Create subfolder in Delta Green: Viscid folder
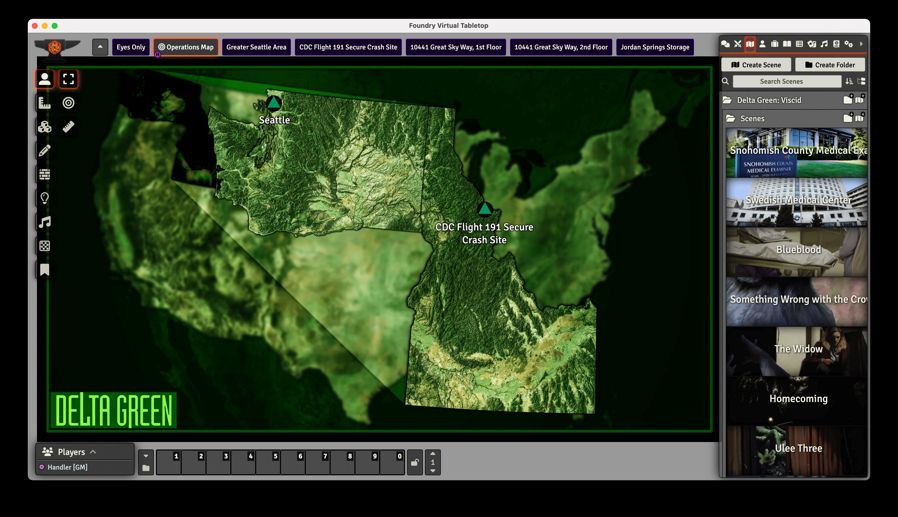The image size is (898, 517). pyautogui.click(x=848, y=100)
